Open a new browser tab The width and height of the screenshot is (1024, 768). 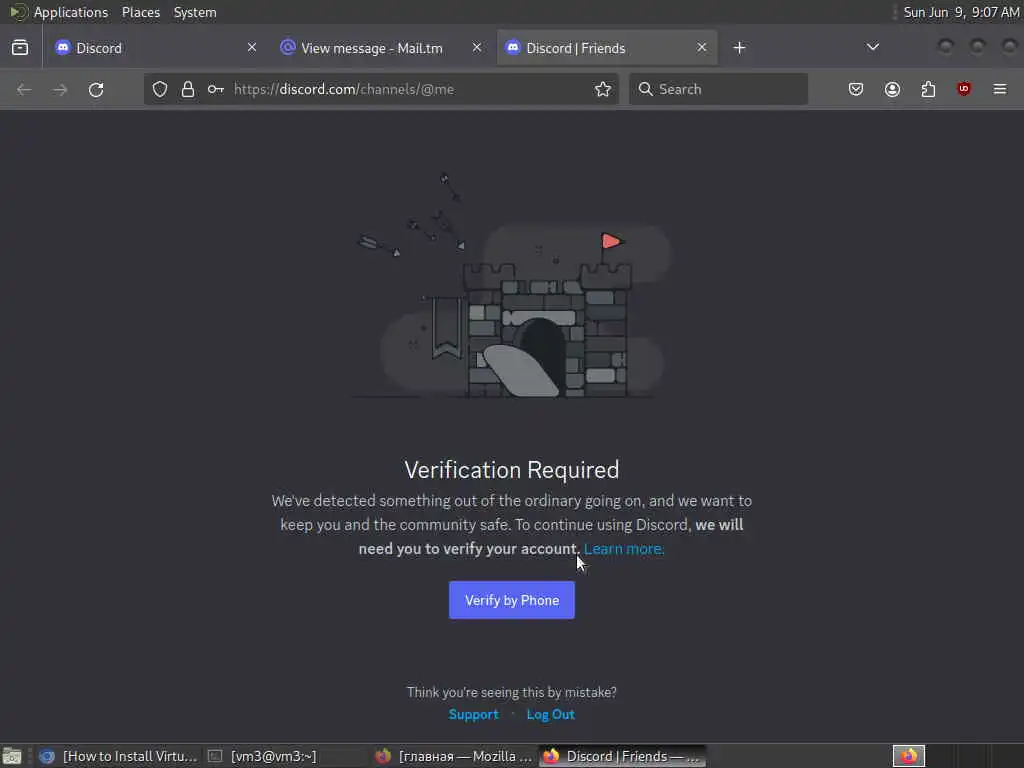point(739,48)
